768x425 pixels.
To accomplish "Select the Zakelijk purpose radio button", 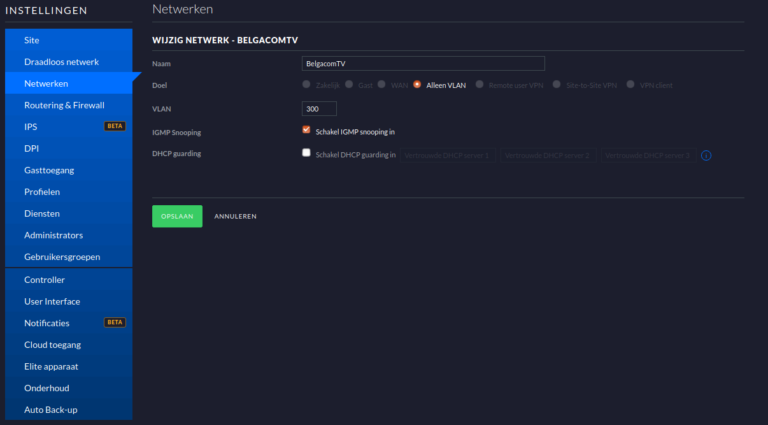I will click(x=306, y=85).
